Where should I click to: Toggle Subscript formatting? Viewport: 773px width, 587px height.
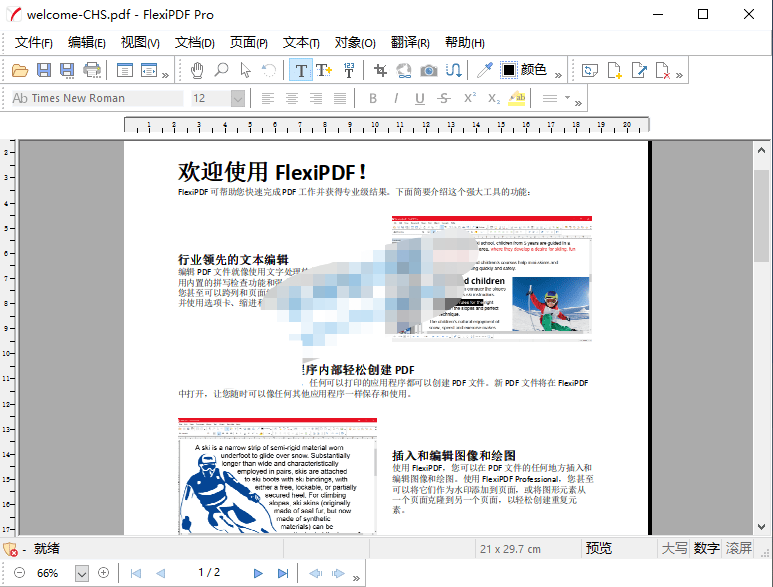tap(494, 99)
